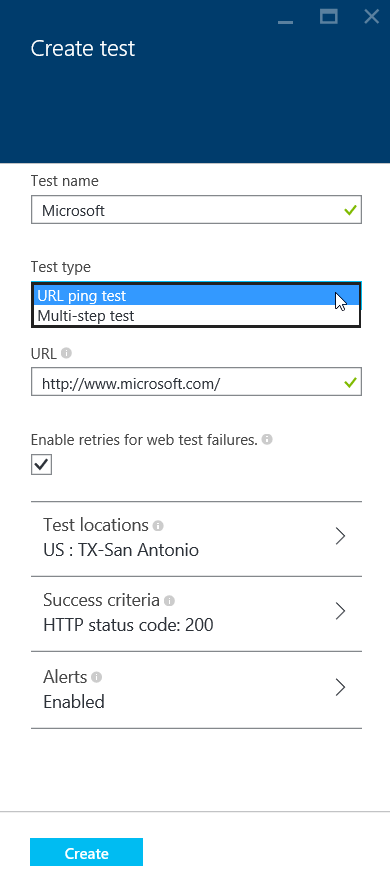Uncheck Enable retries for web test failures
Image resolution: width=390 pixels, height=891 pixels.
tap(41, 464)
